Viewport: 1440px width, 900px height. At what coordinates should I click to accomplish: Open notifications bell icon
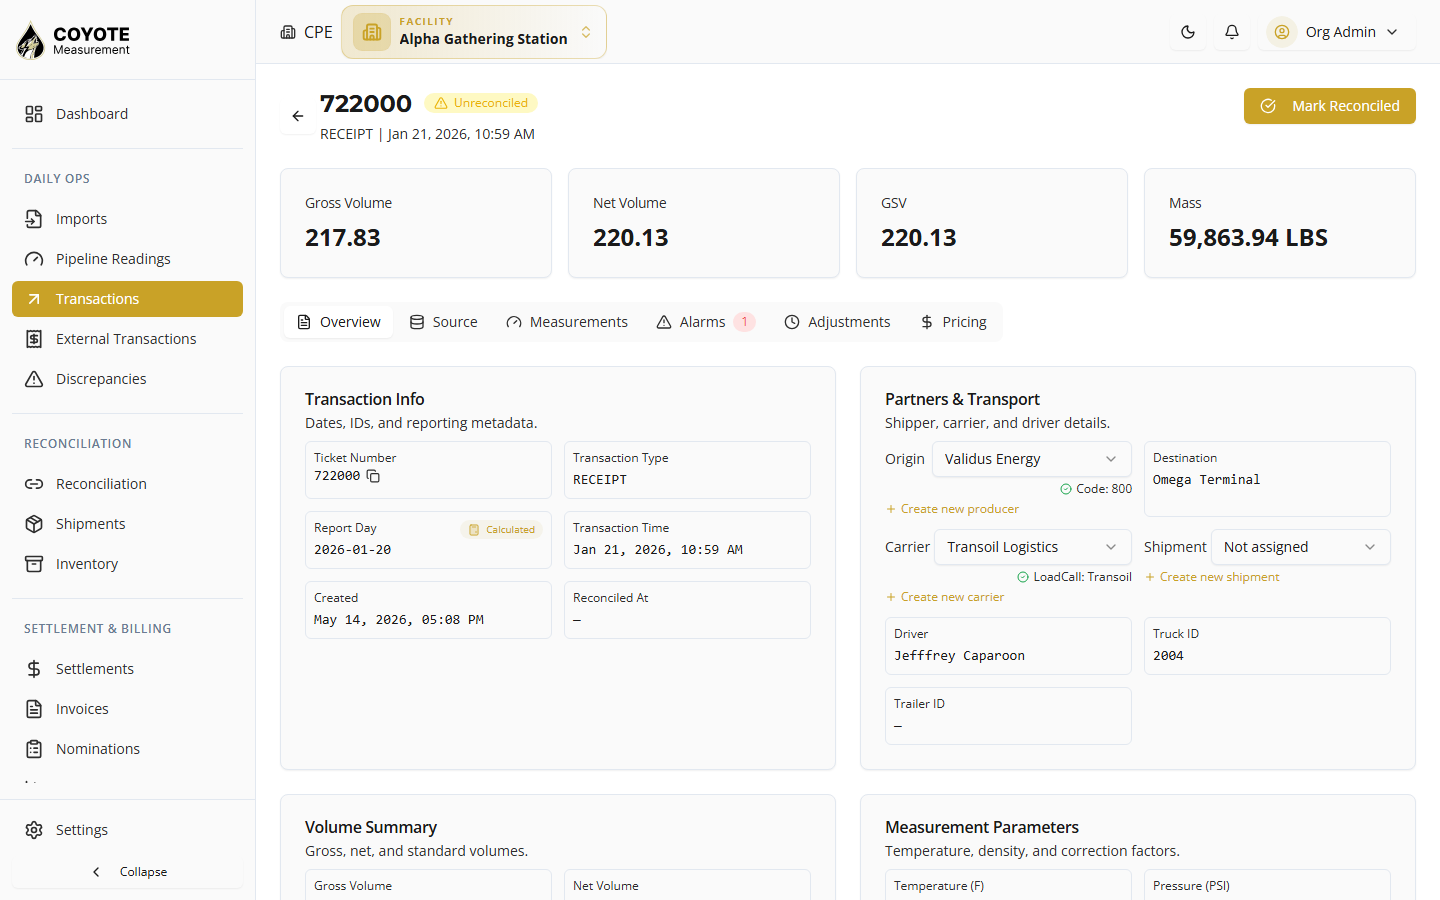pyautogui.click(x=1232, y=32)
